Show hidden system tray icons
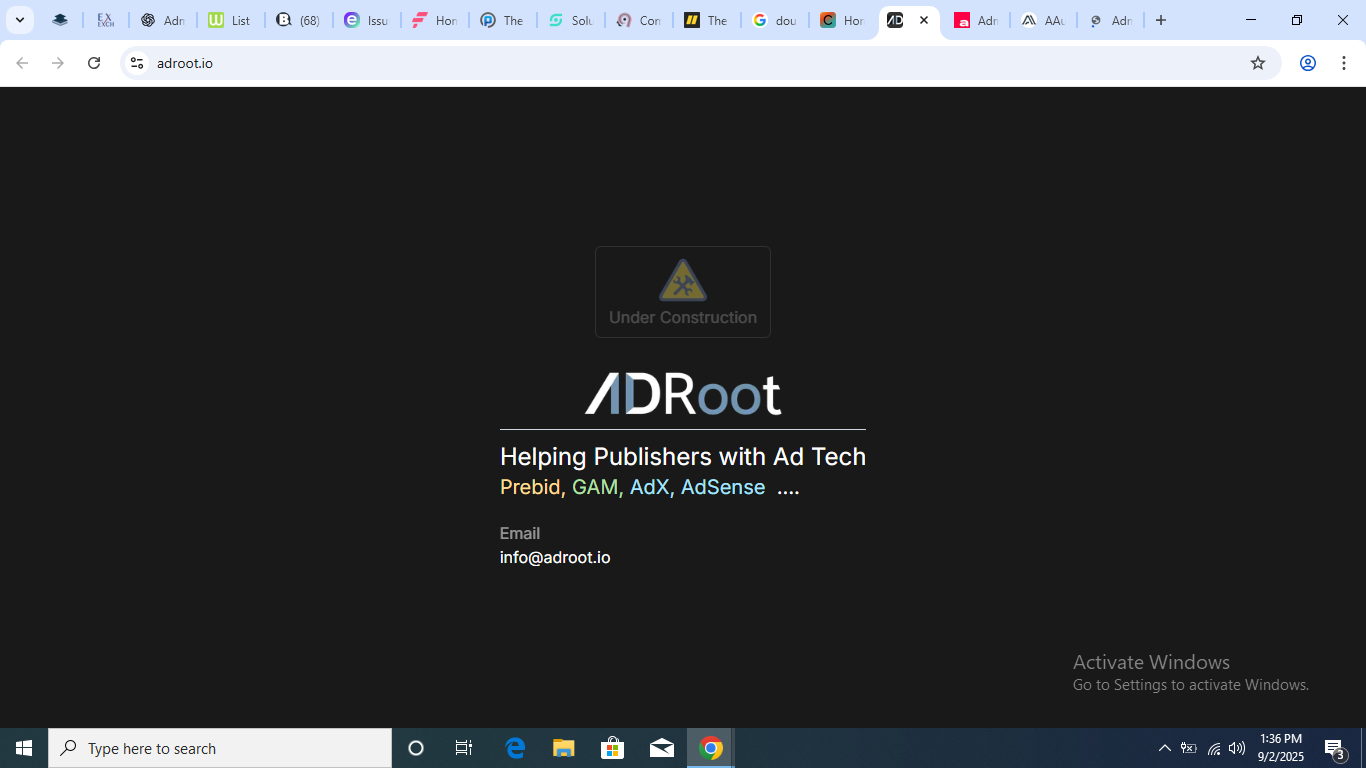Viewport: 1366px width, 768px height. (1165, 748)
